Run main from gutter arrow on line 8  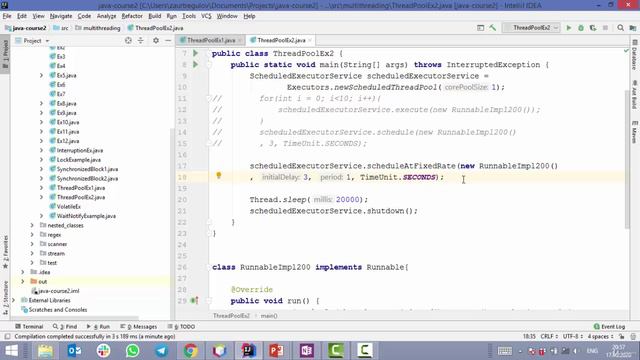pyautogui.click(x=196, y=64)
